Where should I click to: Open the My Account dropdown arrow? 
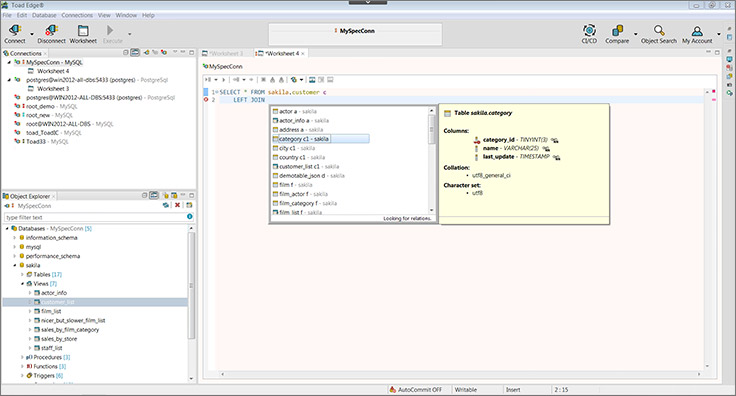click(719, 34)
